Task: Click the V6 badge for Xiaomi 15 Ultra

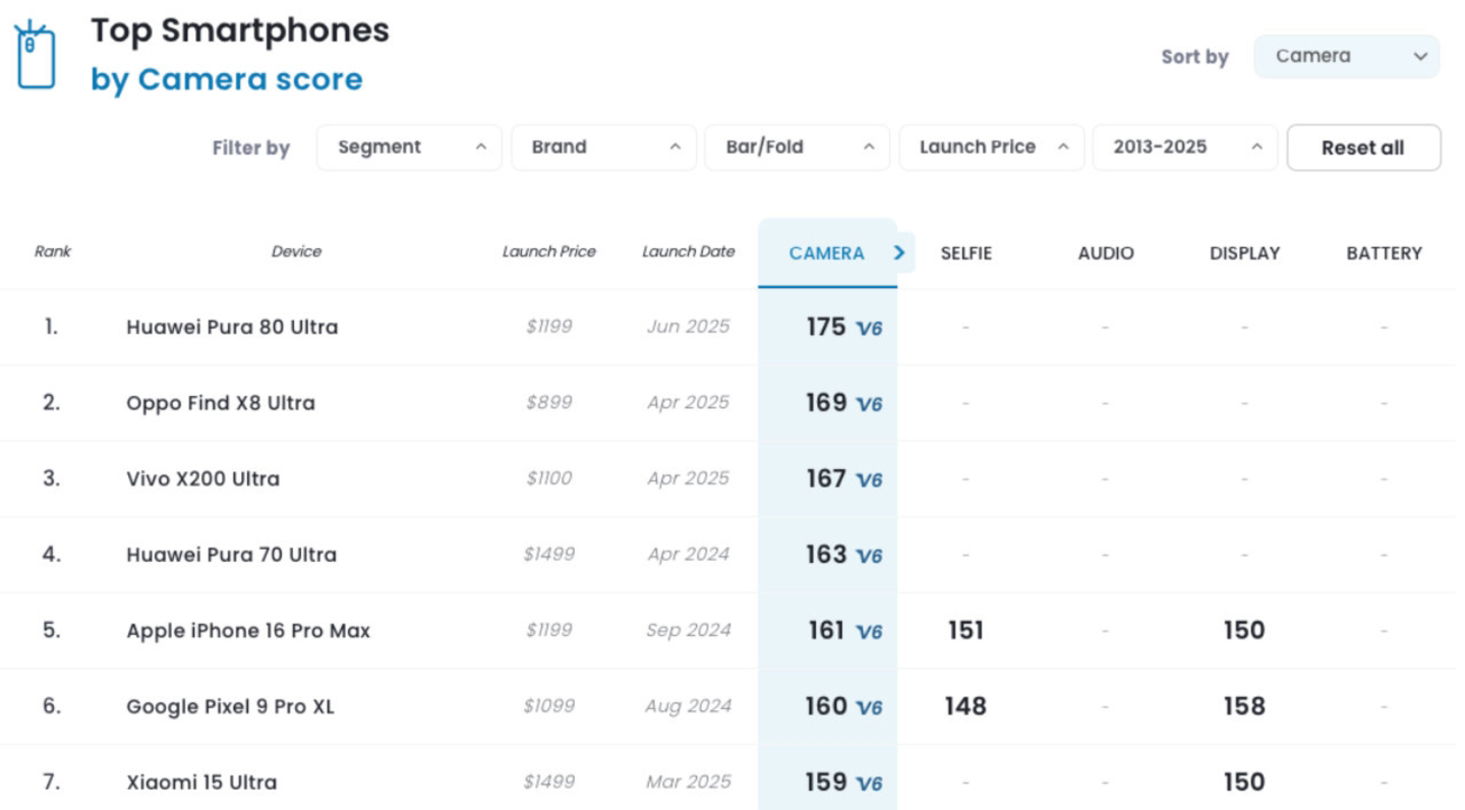Action: click(869, 784)
